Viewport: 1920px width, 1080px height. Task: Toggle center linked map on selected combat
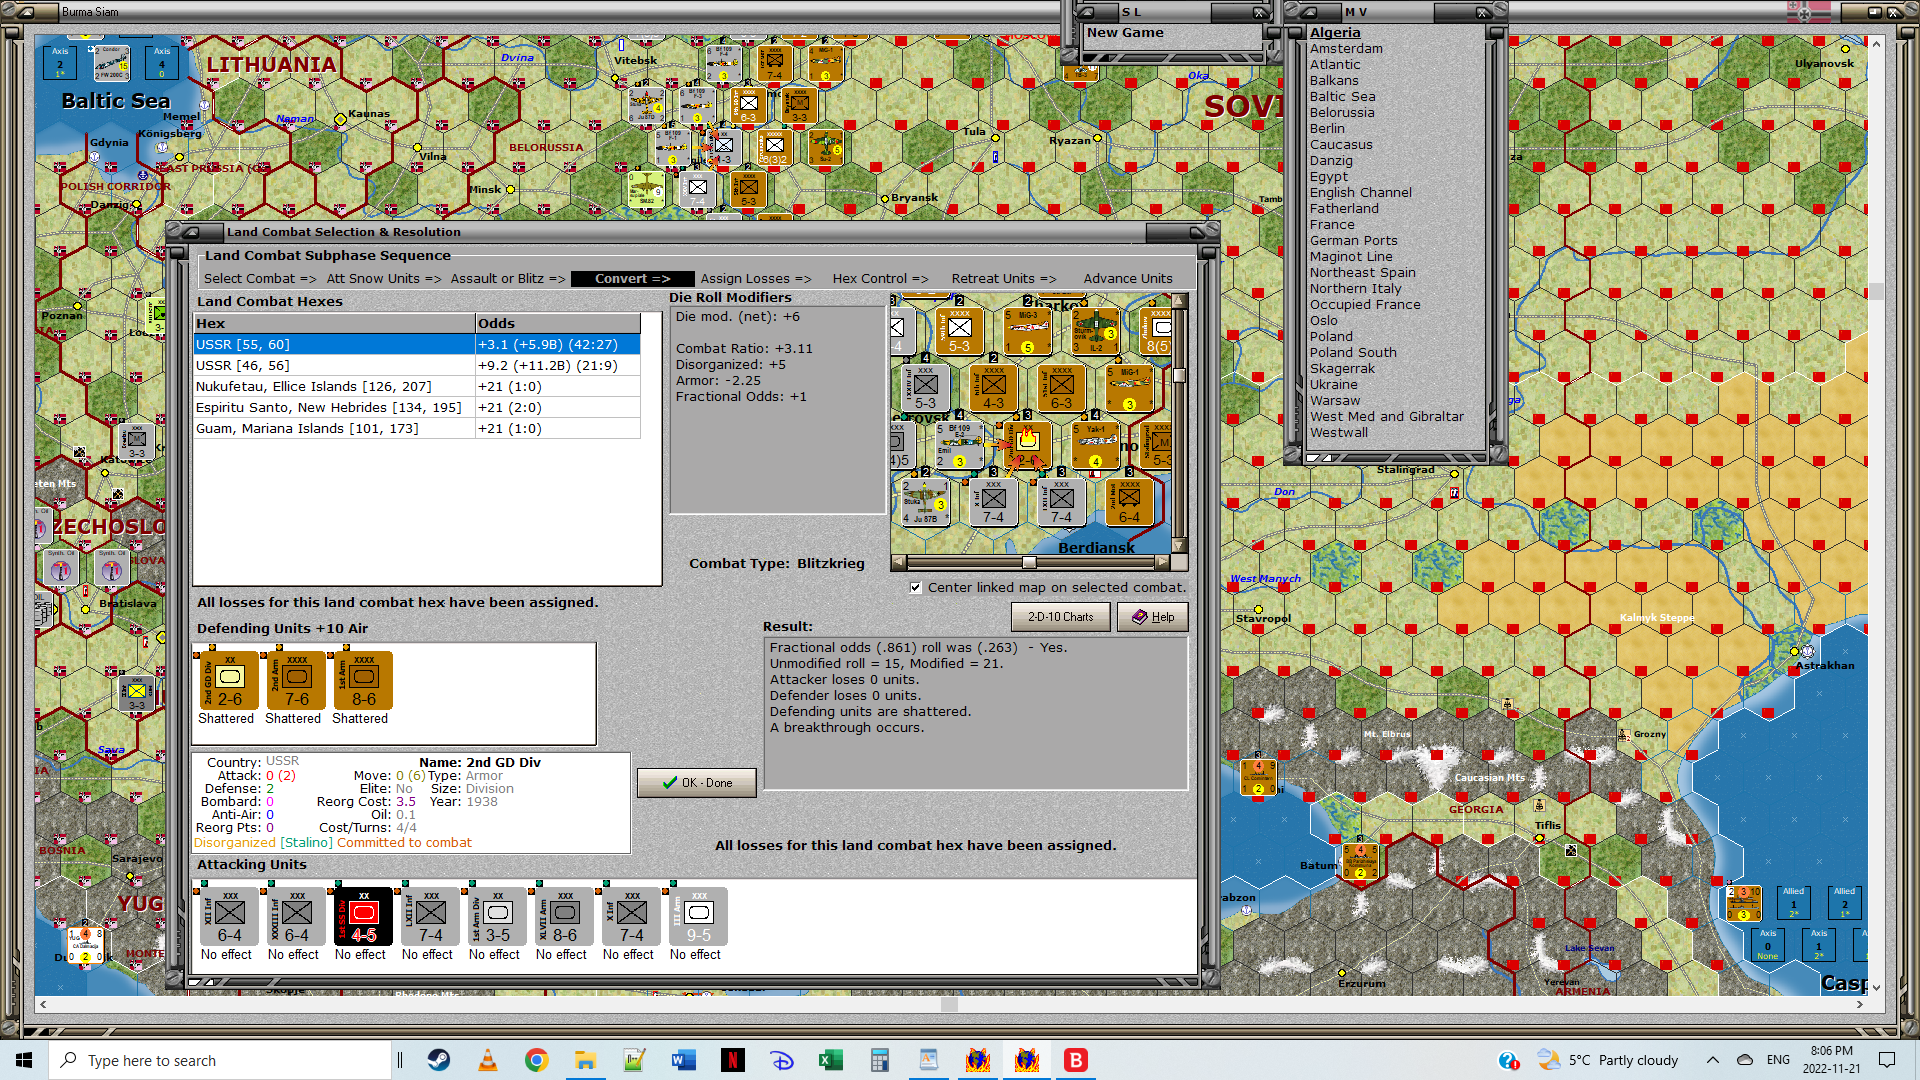tap(916, 588)
